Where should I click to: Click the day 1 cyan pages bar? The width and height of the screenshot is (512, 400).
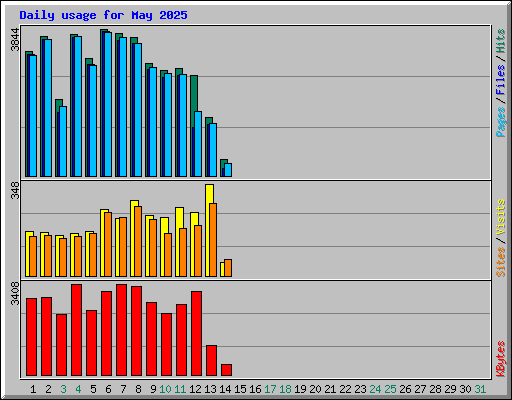(x=33, y=116)
